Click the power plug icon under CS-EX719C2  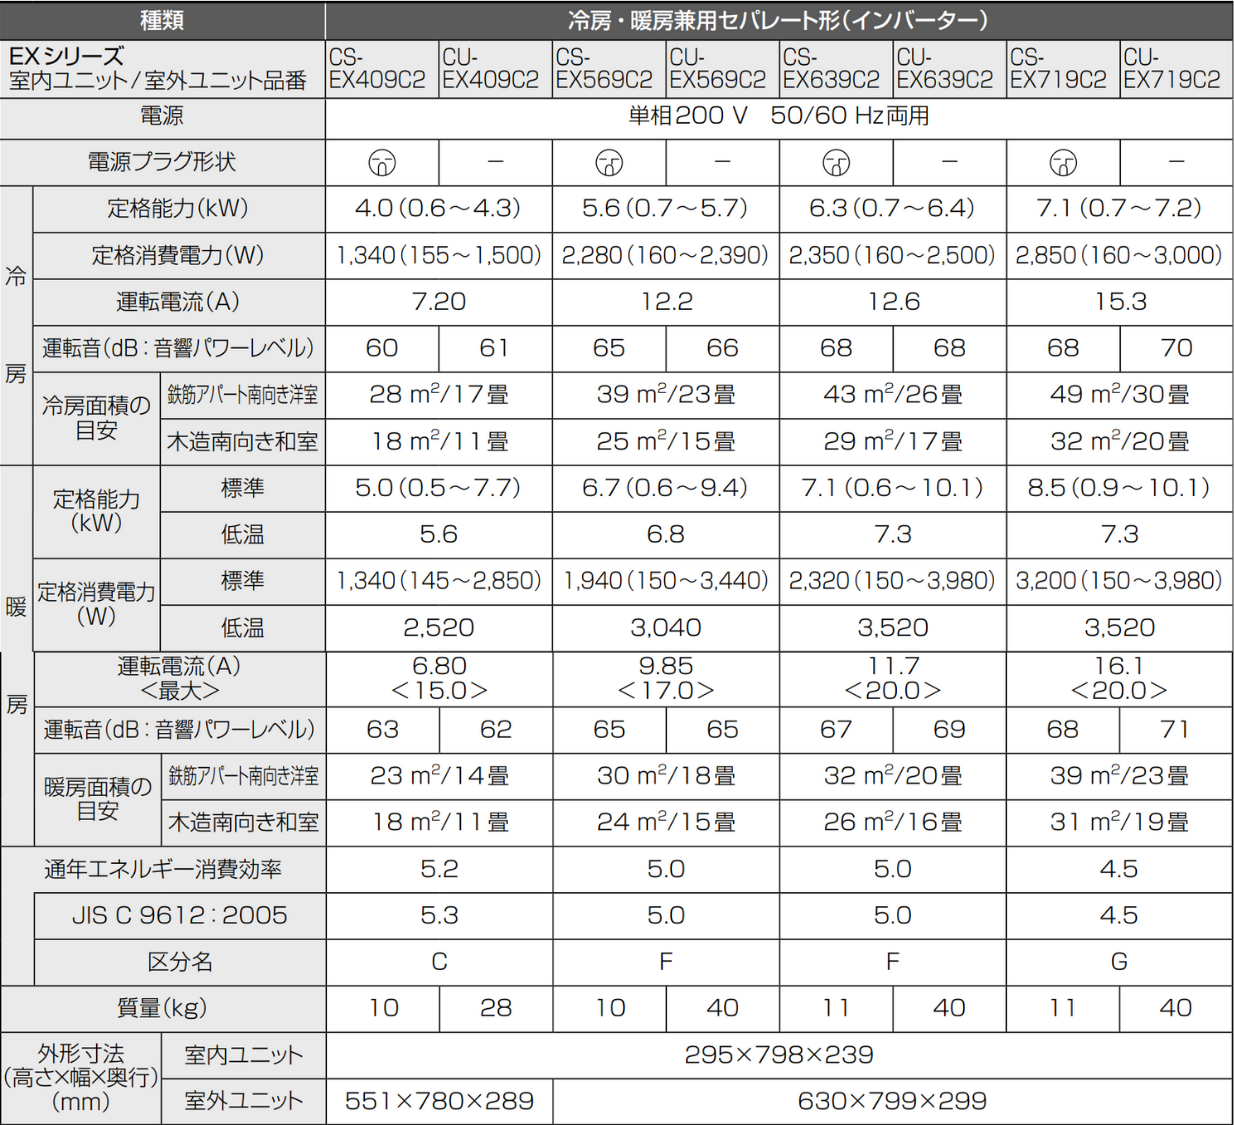pos(1063,162)
